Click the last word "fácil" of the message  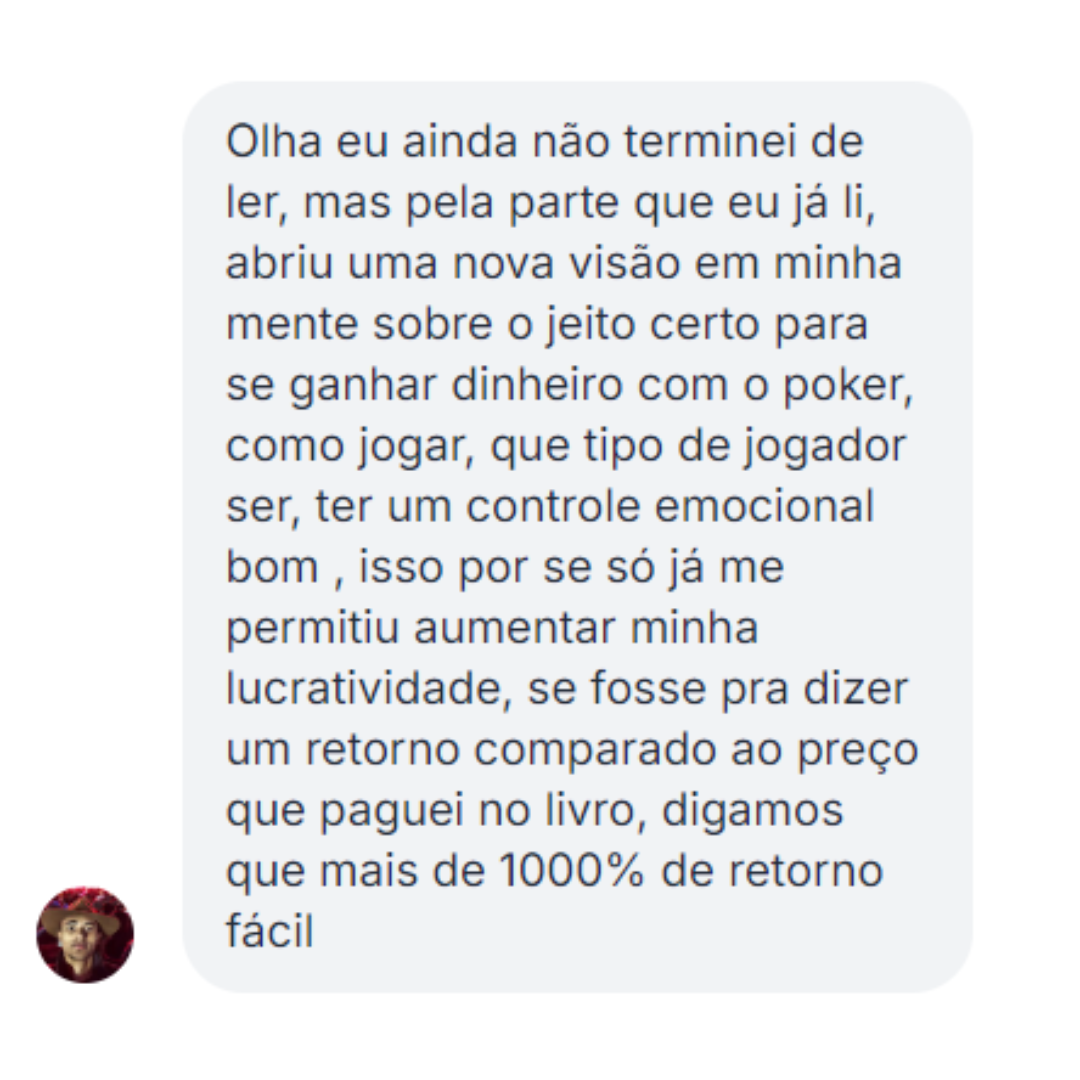[x=269, y=932]
